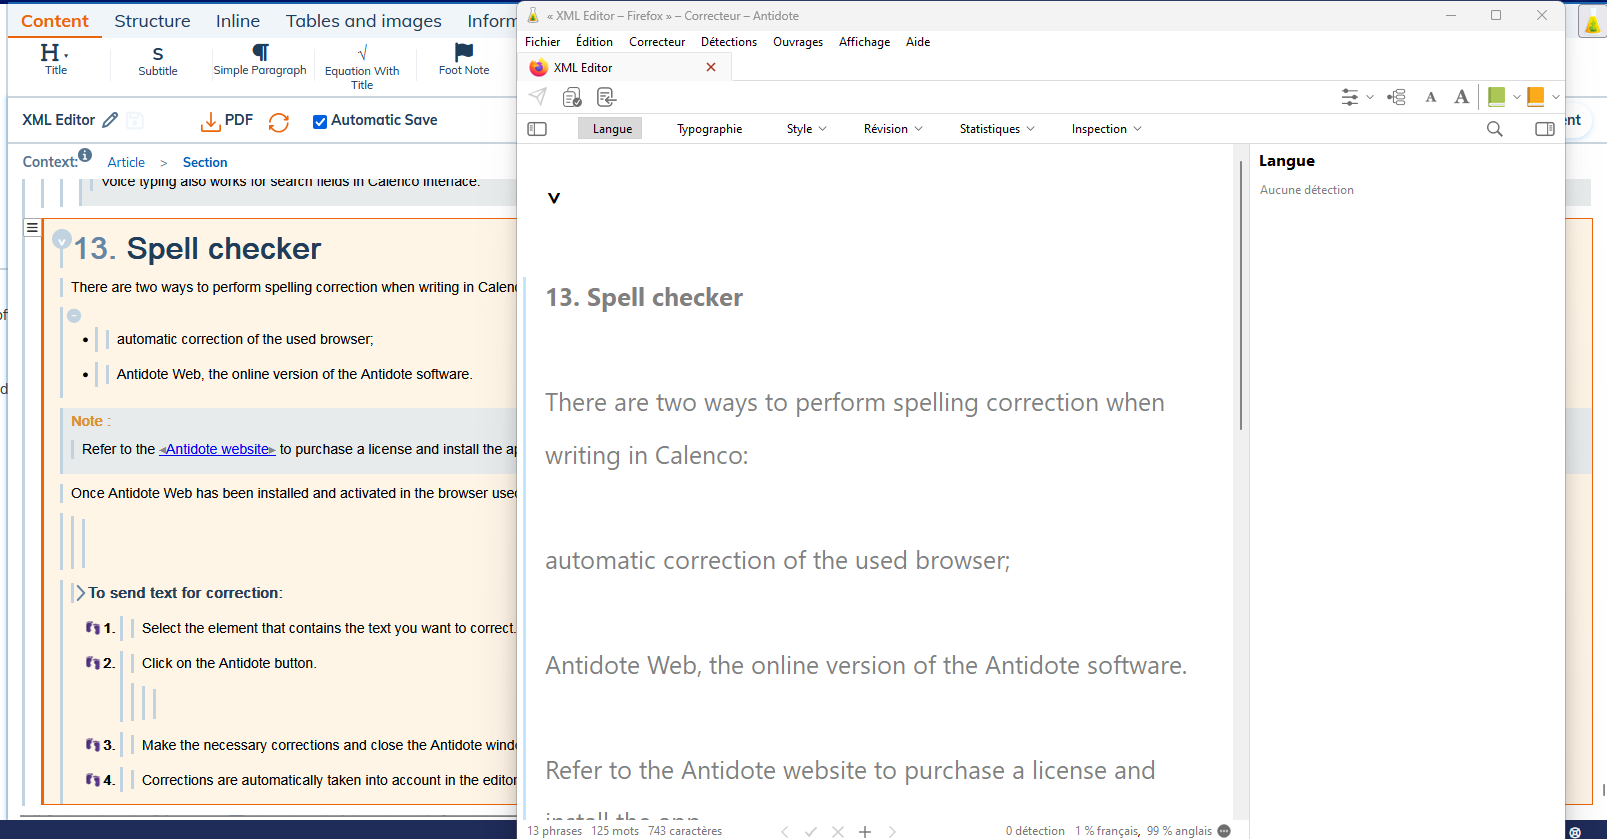
Task: Expand the orange book dropdown arrow
Action: [1555, 97]
